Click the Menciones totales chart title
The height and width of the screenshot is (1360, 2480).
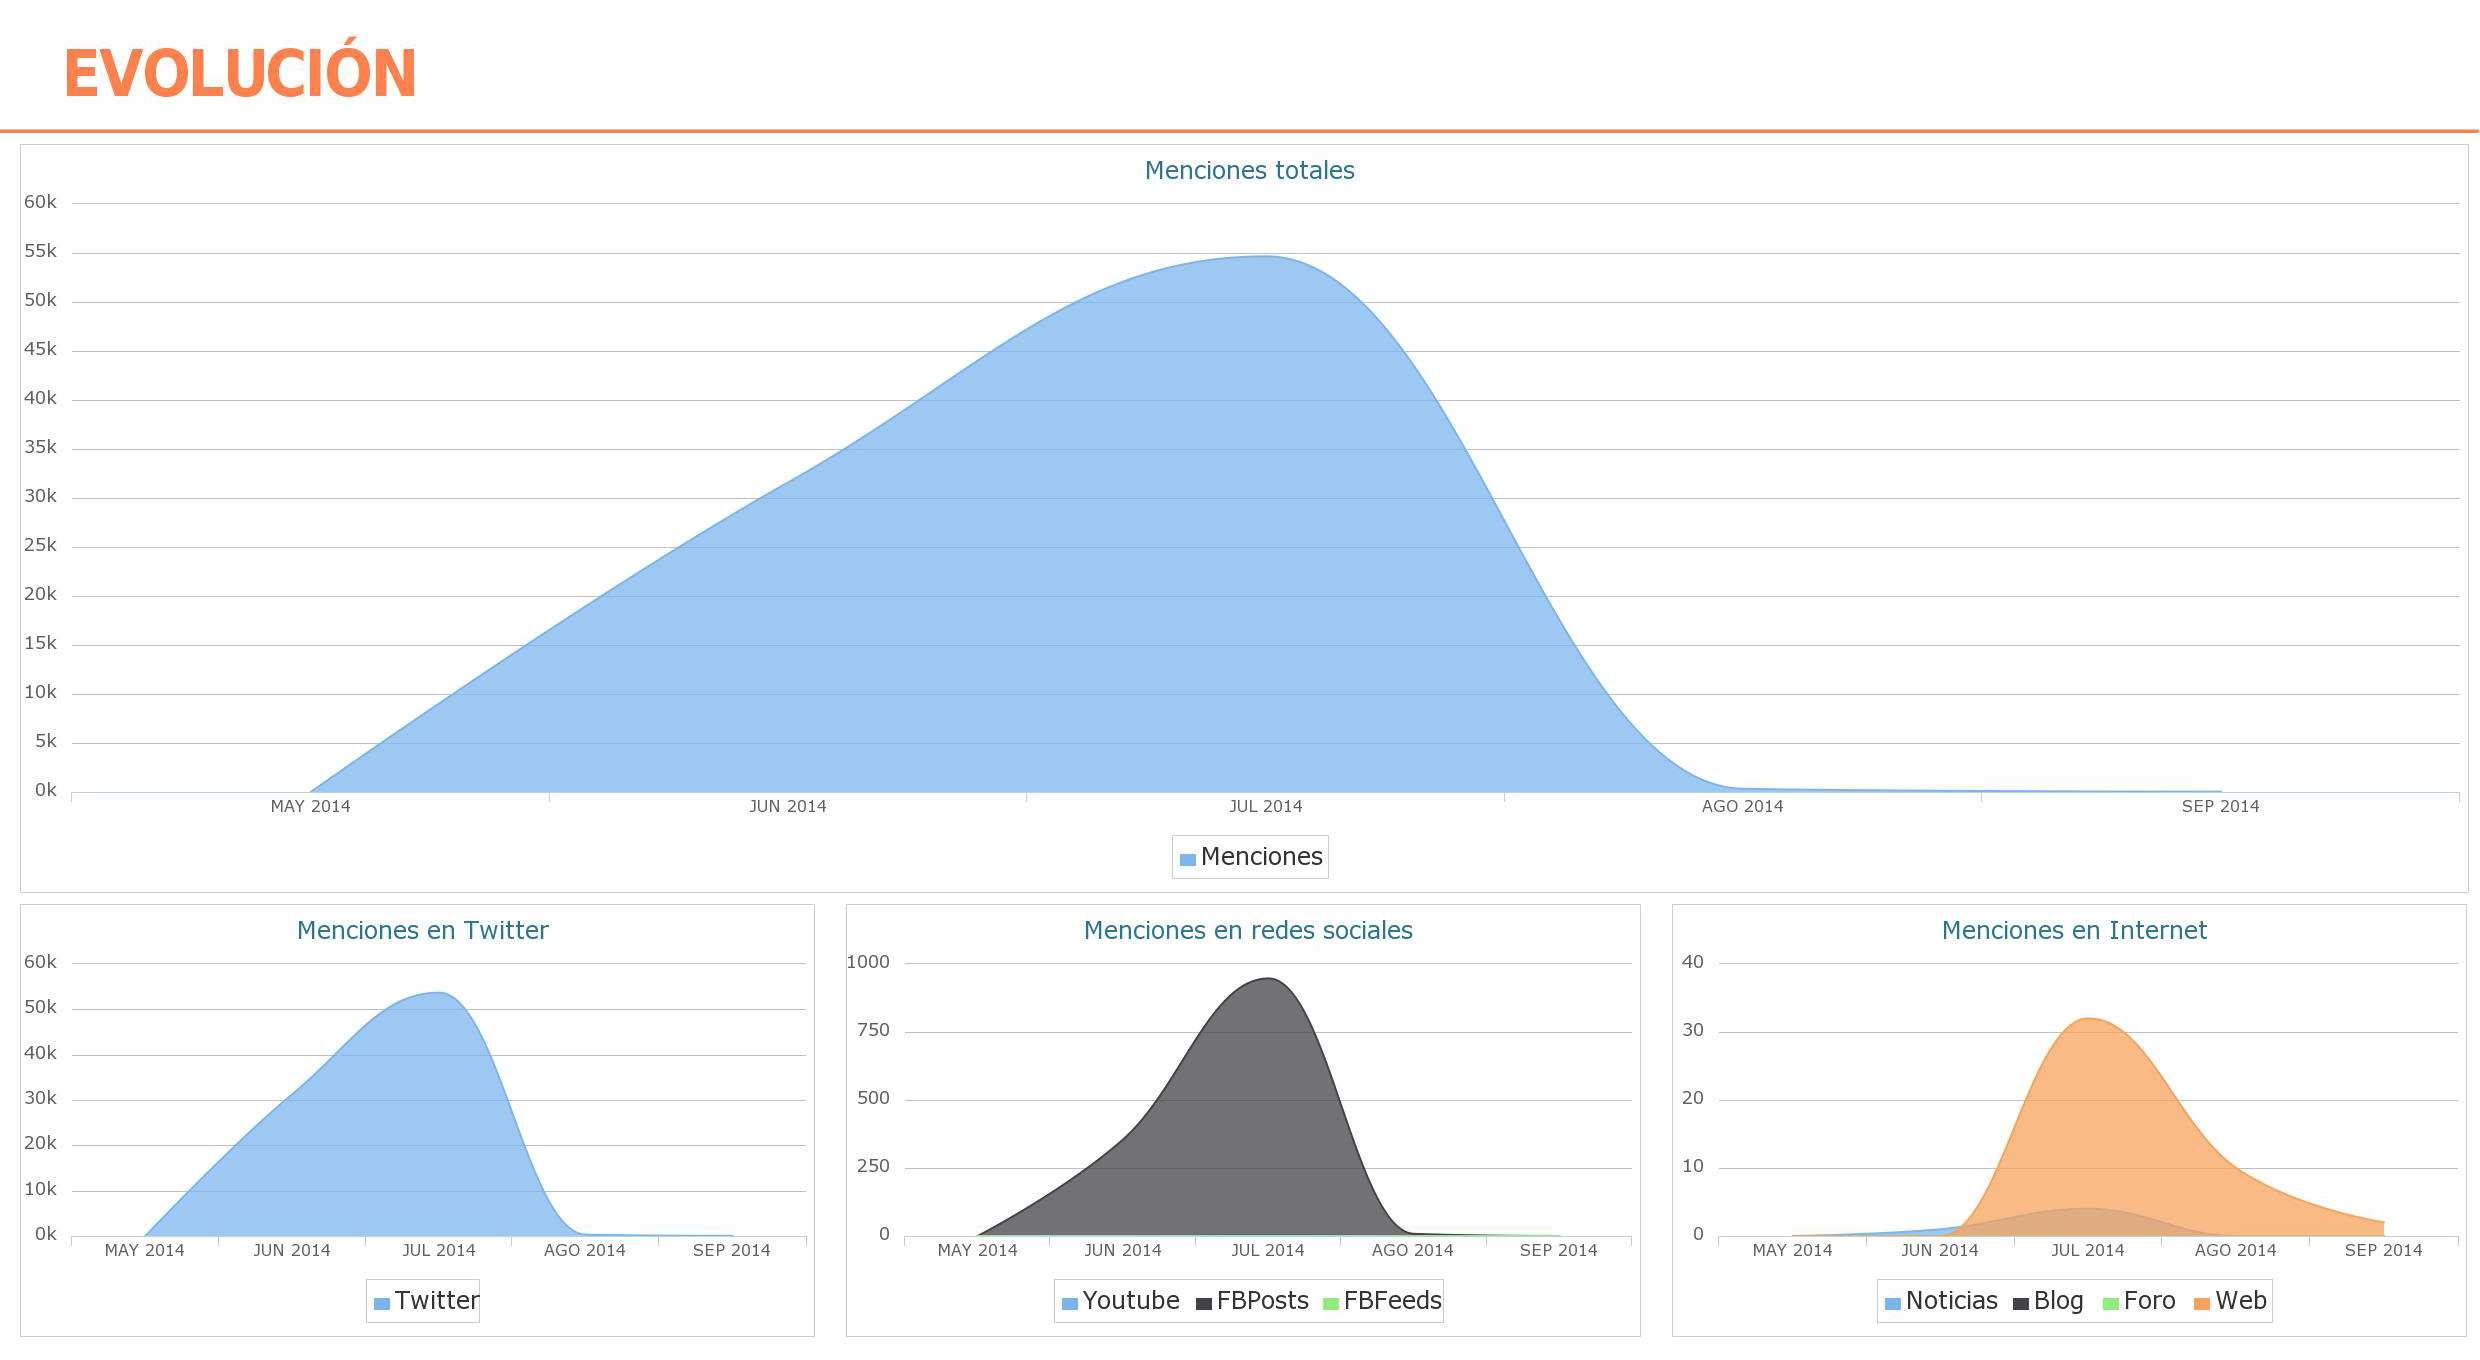click(x=1249, y=171)
